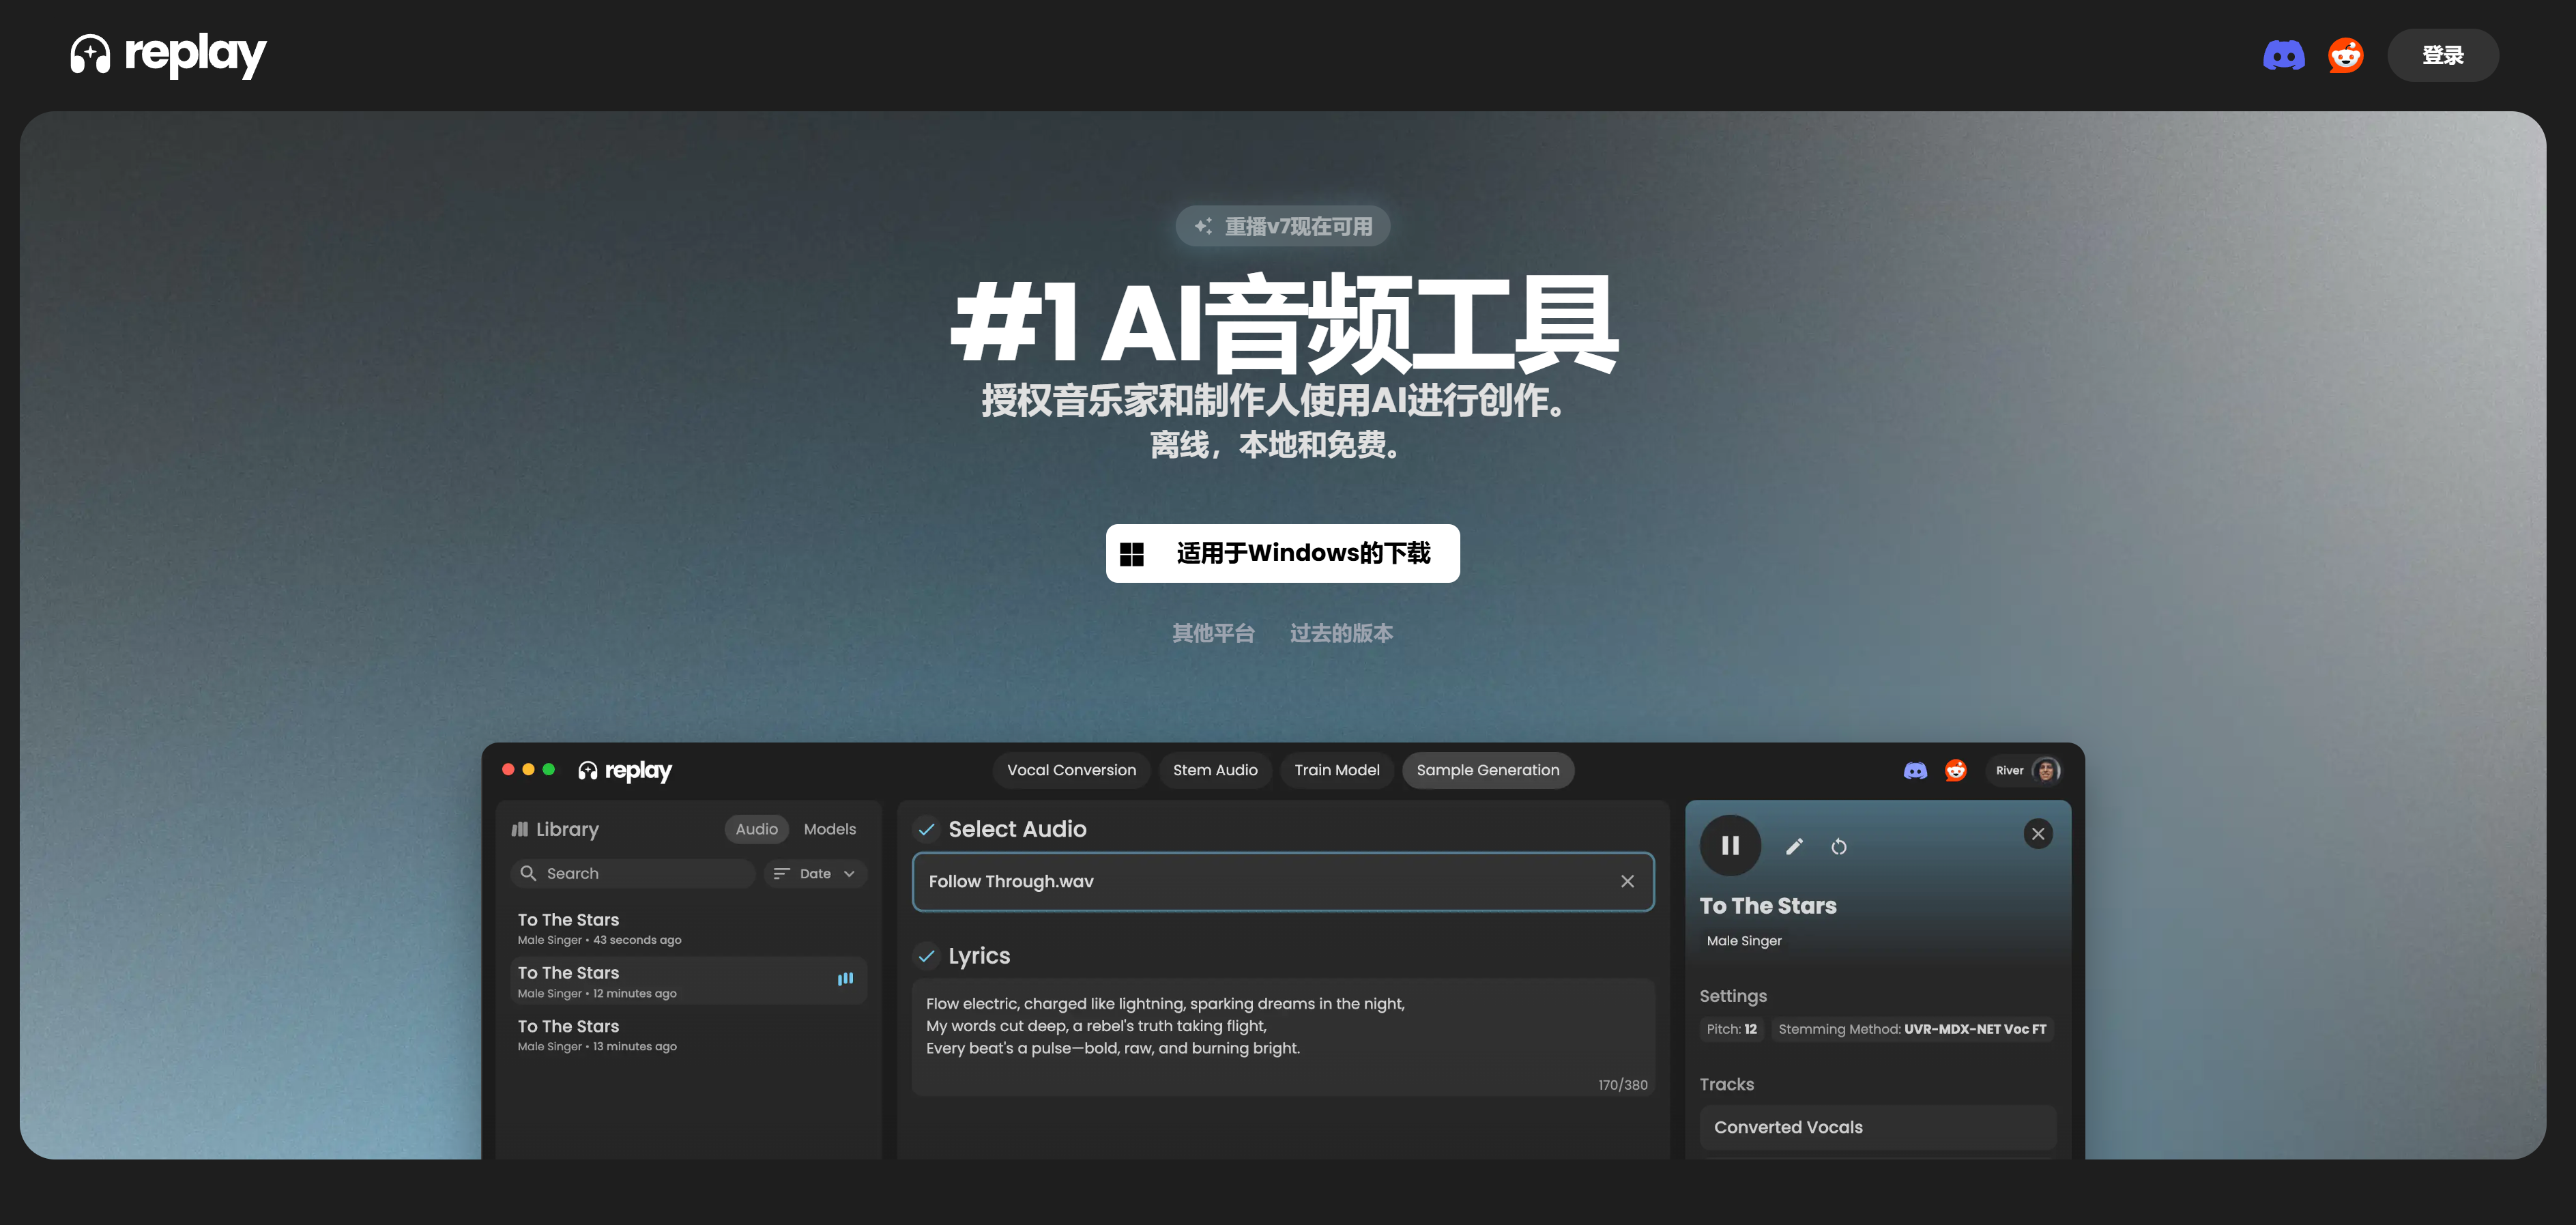Select the Converted Vocals track
2576x1225 pixels.
tap(1877, 1127)
